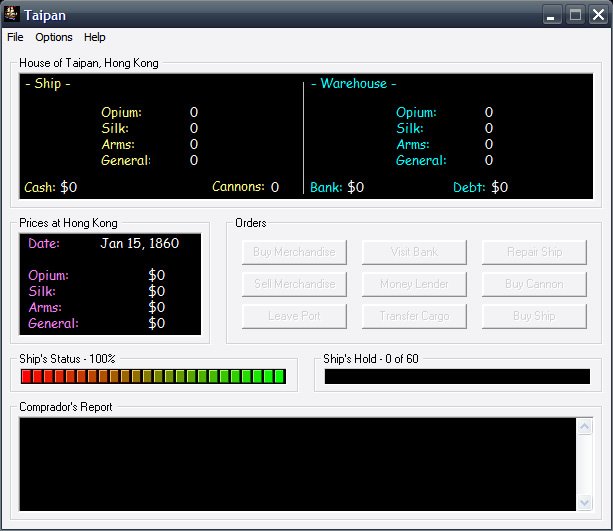Click the Buy Cannon button
Image resolution: width=613 pixels, height=531 pixels.
click(534, 284)
